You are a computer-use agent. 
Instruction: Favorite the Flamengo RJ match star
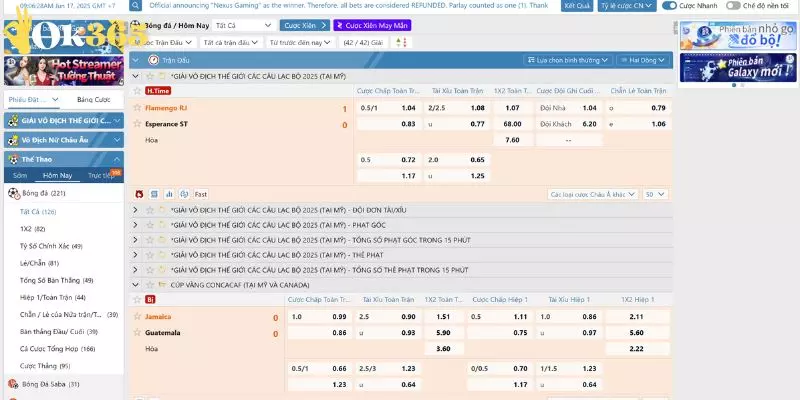[137, 108]
